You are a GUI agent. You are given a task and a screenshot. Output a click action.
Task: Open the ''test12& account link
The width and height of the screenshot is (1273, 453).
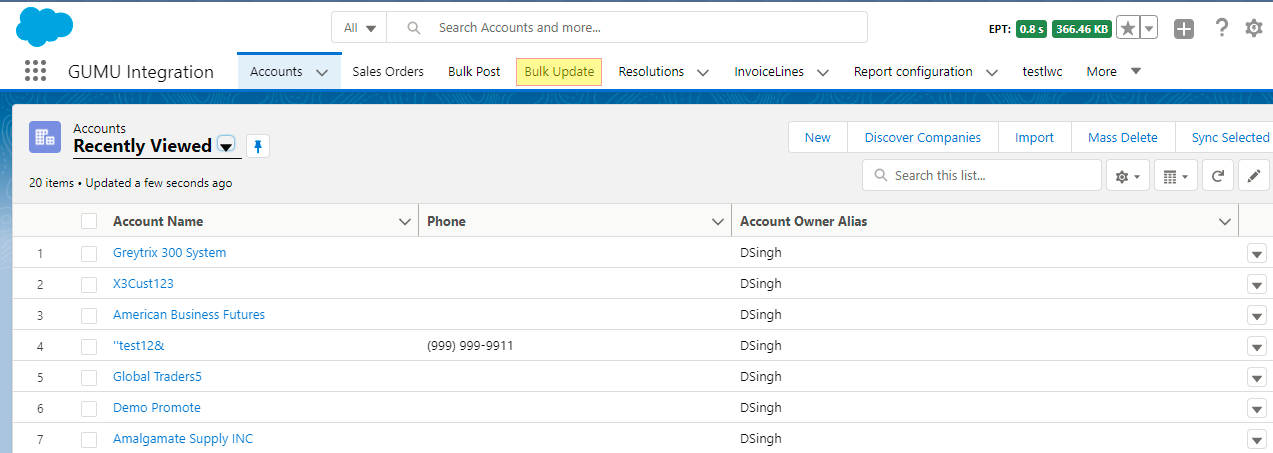point(138,346)
